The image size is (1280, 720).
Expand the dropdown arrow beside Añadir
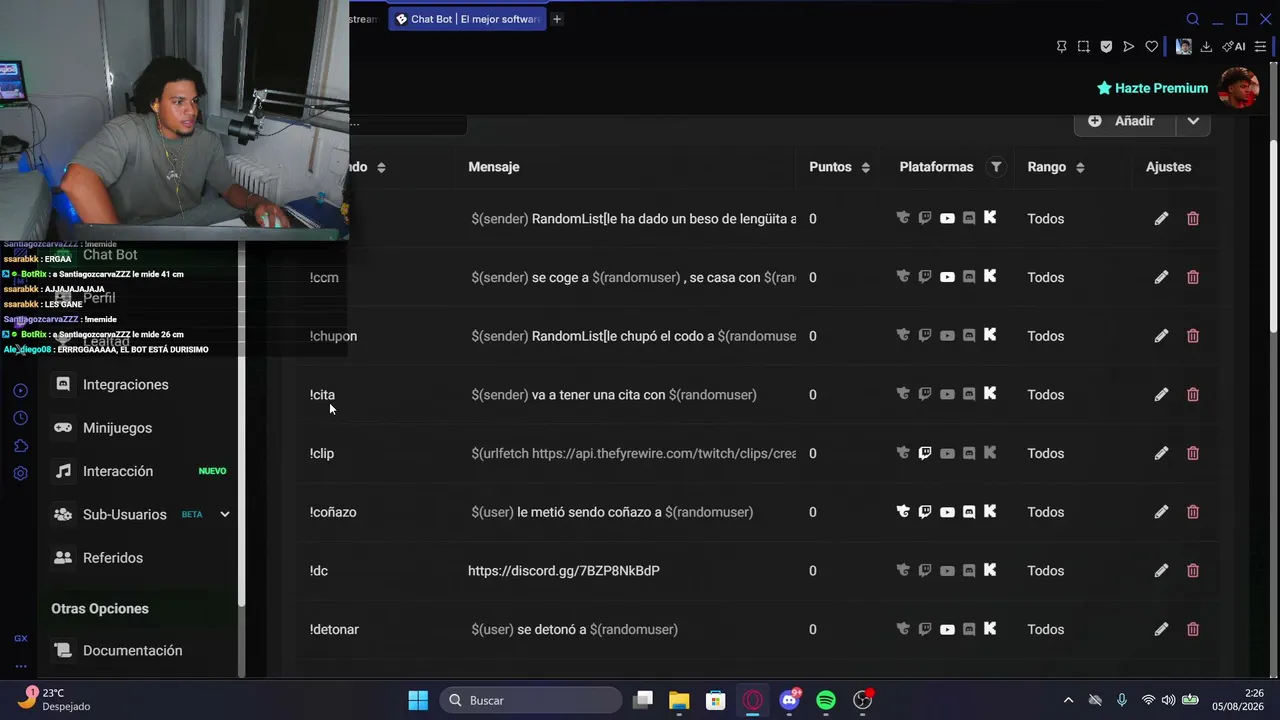[x=1193, y=121]
